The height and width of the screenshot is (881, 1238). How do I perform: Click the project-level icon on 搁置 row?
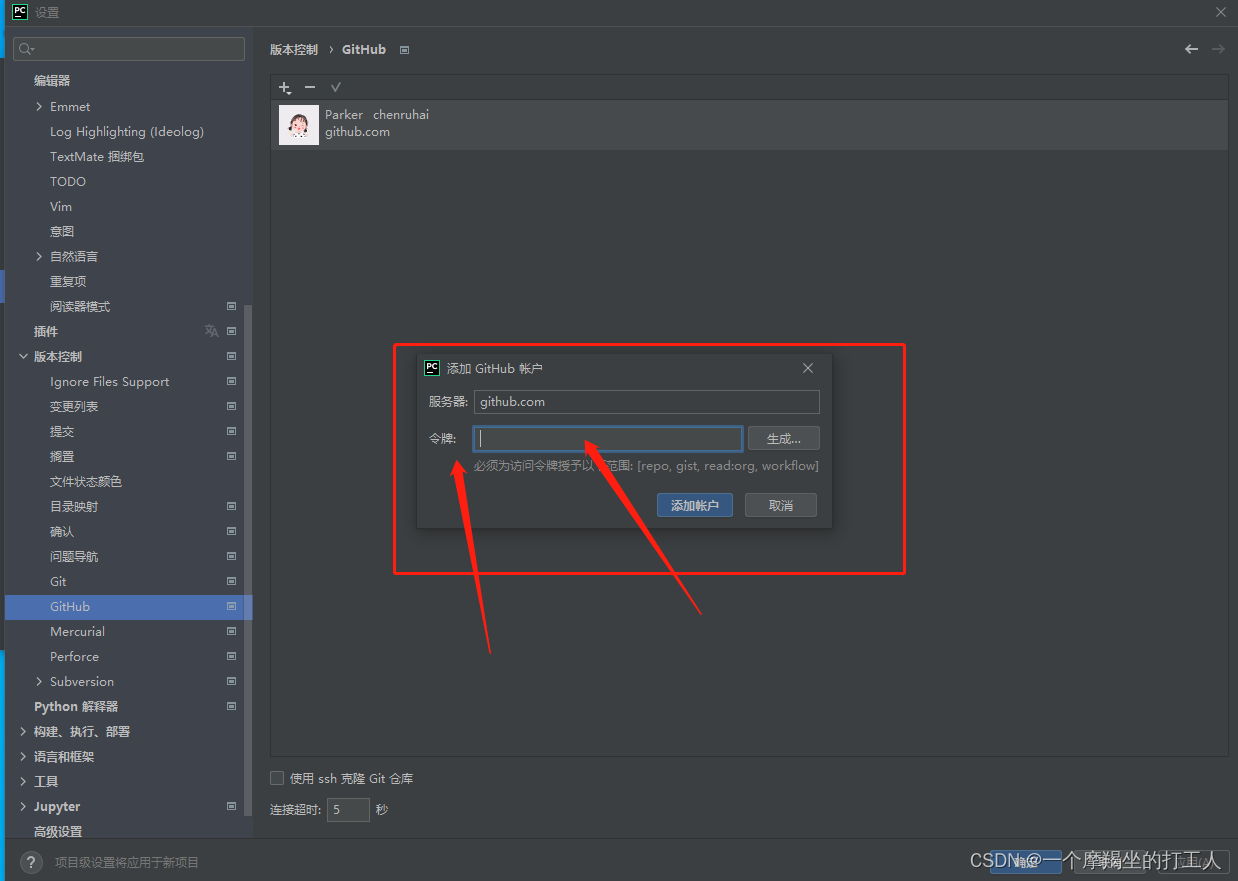coord(231,456)
